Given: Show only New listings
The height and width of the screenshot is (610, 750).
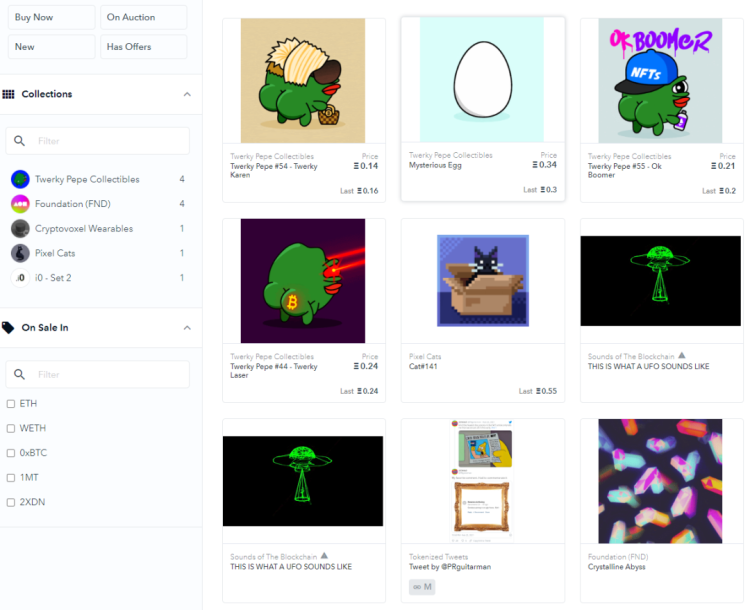Looking at the screenshot, I should [x=52, y=47].
